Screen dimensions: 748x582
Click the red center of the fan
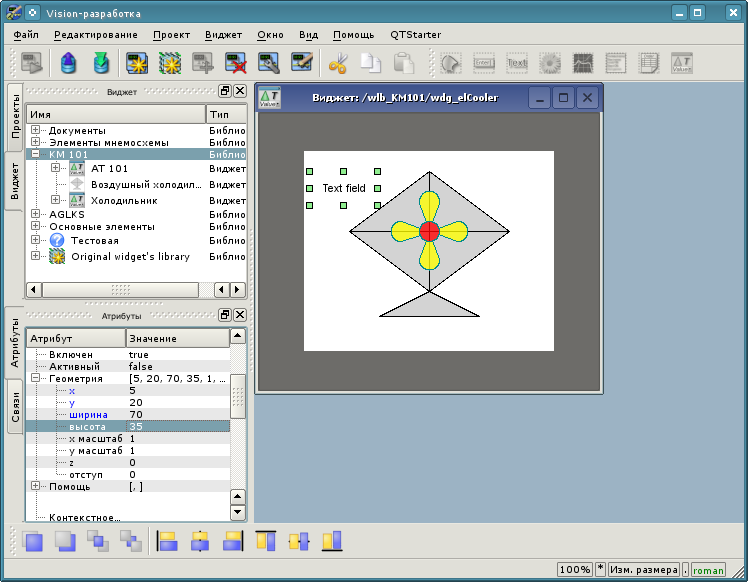[429, 231]
